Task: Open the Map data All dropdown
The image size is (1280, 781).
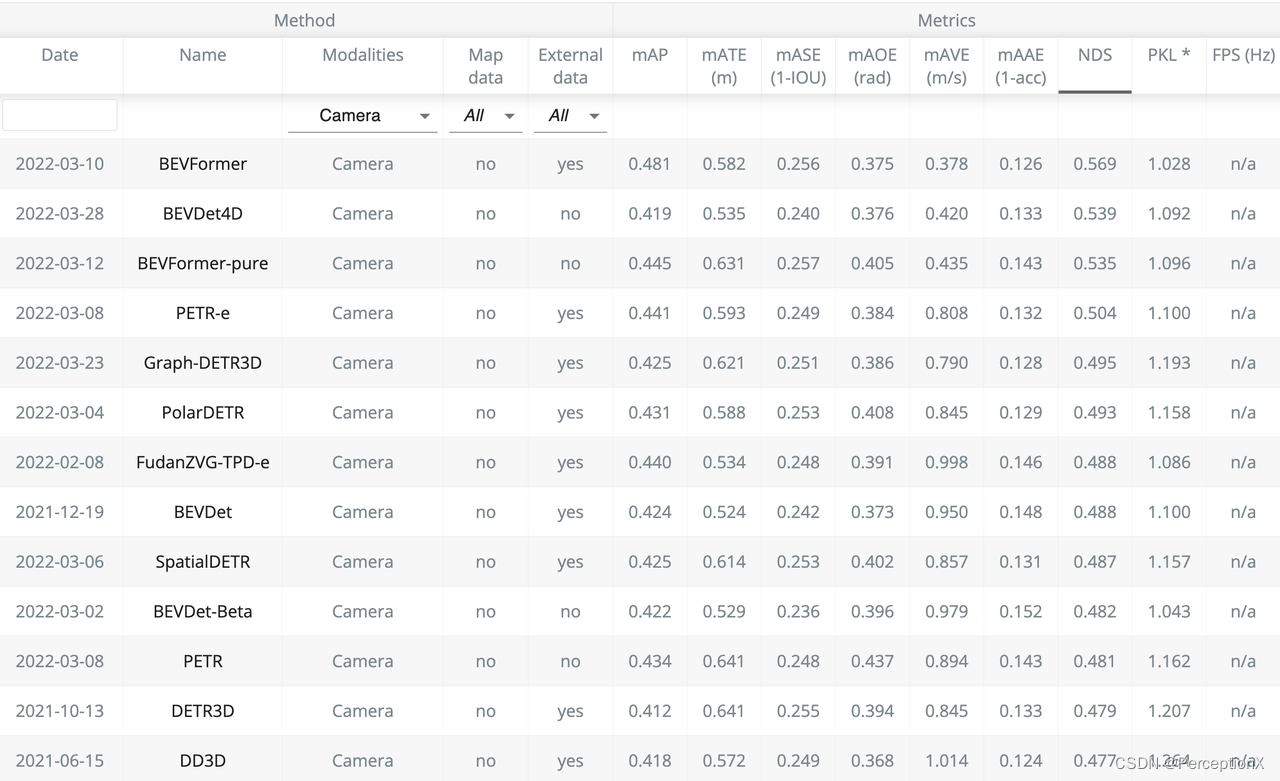Action: pyautogui.click(x=485, y=116)
